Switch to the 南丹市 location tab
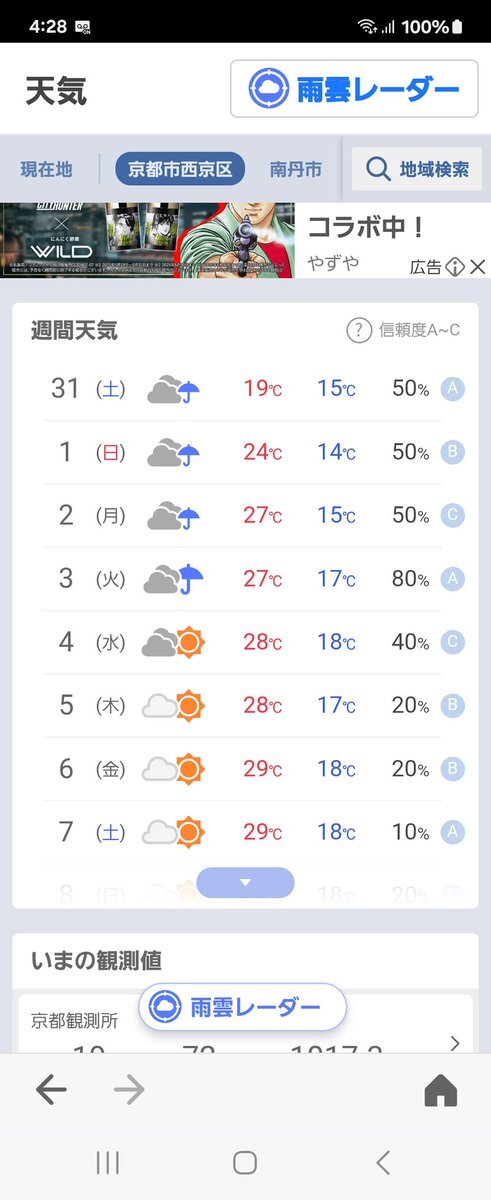 296,169
